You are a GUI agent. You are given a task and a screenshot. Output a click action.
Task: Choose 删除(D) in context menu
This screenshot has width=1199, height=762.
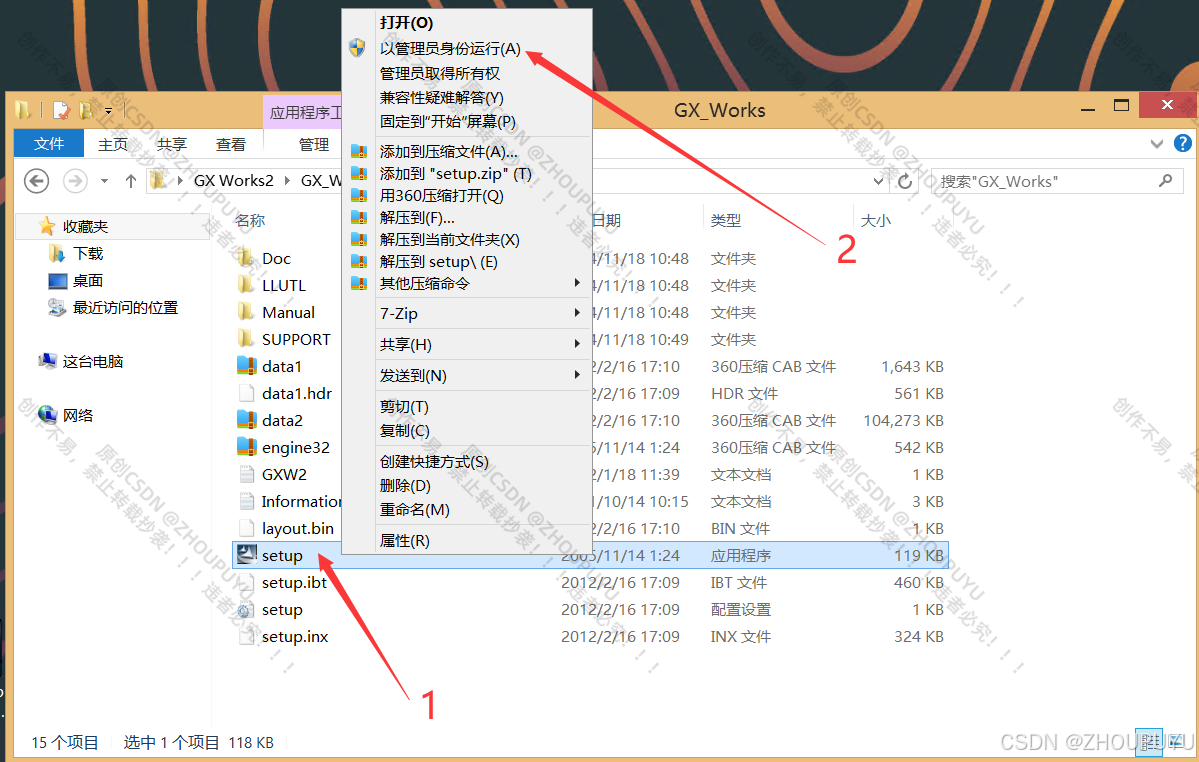coord(405,485)
